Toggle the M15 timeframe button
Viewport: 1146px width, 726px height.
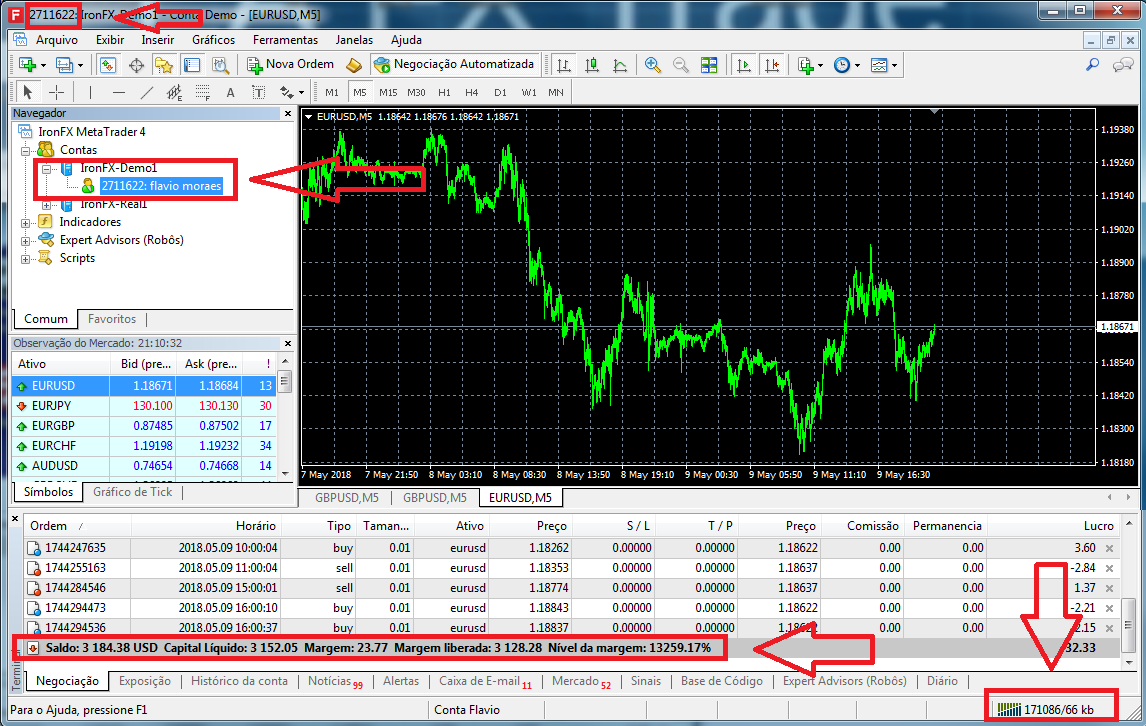tap(388, 93)
